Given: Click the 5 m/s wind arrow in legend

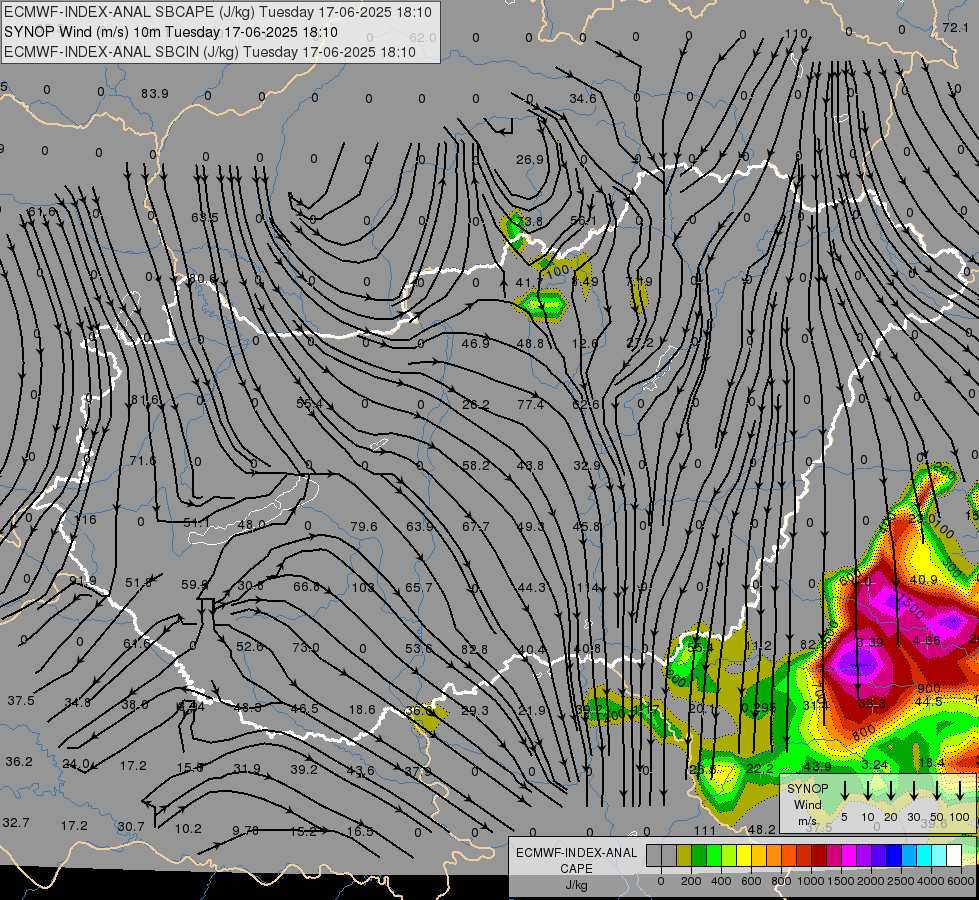Looking at the screenshot, I should (844, 791).
